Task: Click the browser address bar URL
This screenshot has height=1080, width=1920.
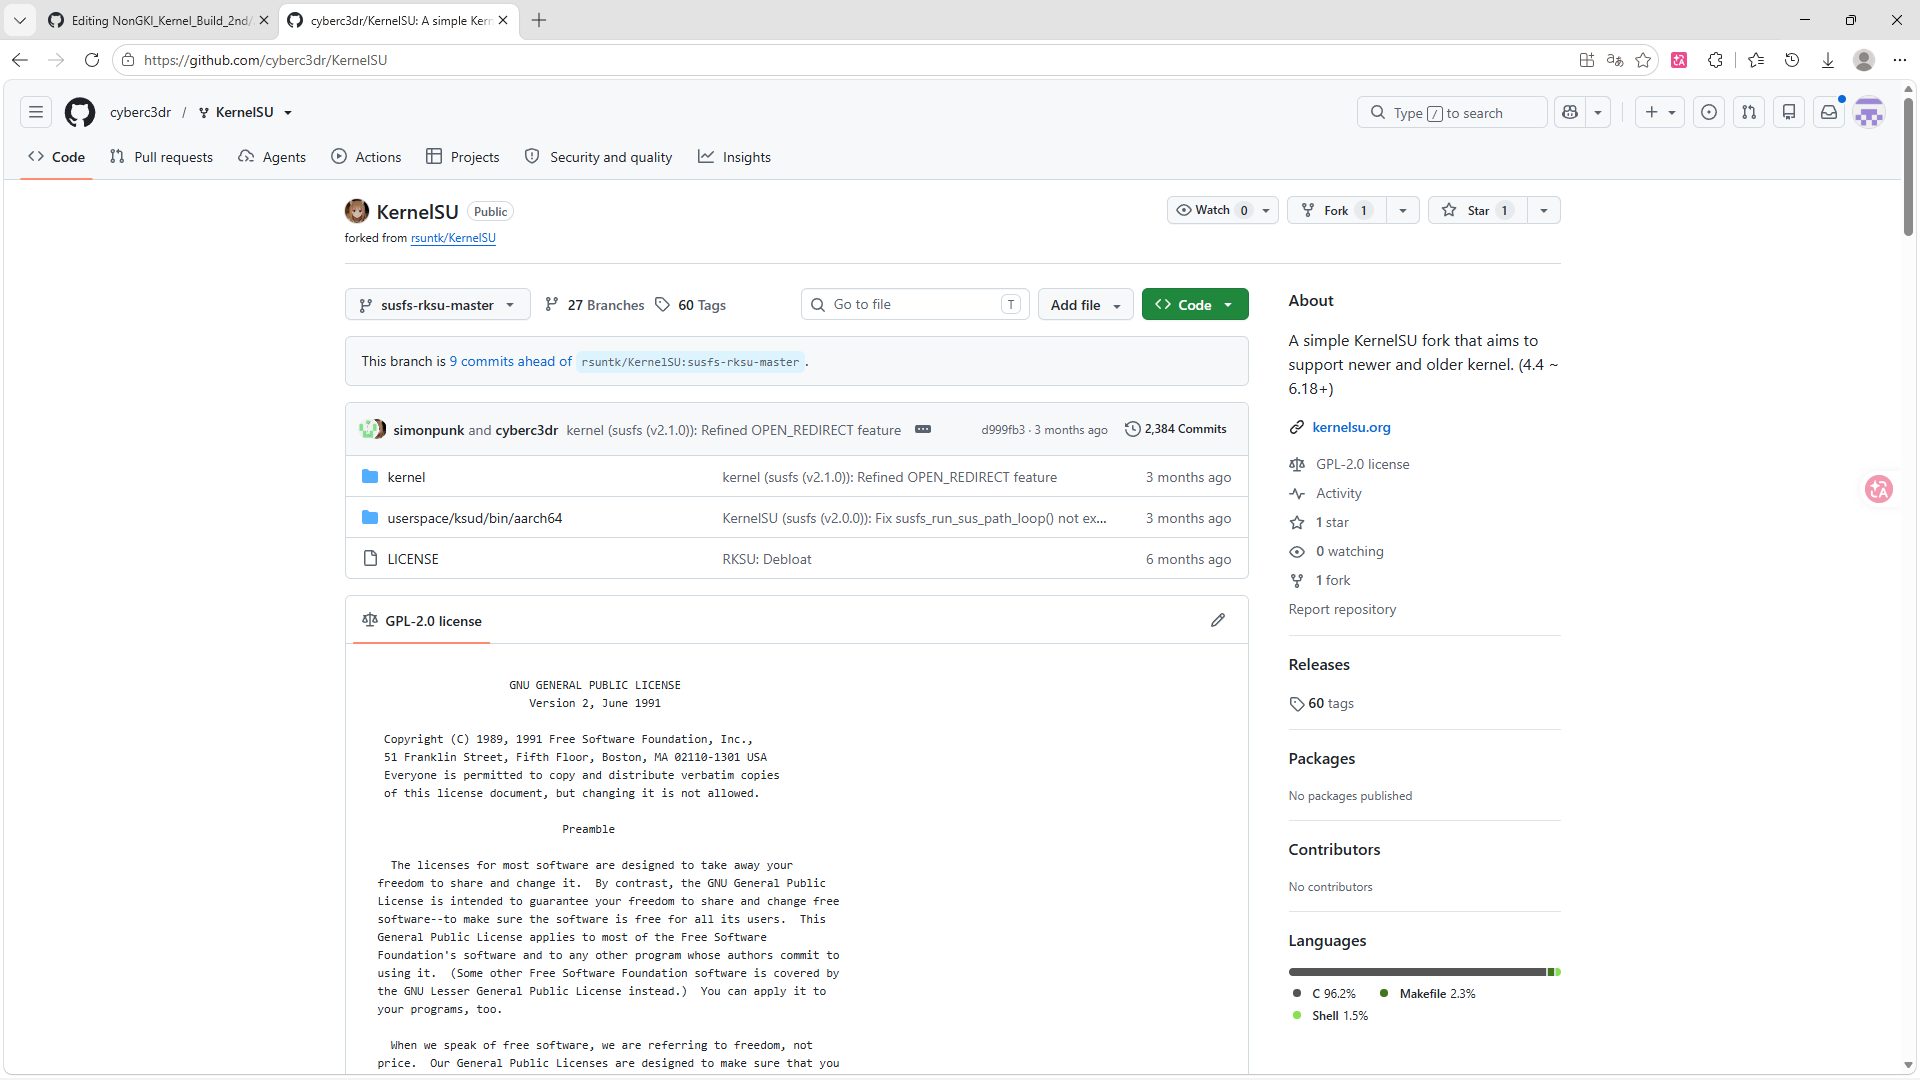Action: (x=265, y=60)
